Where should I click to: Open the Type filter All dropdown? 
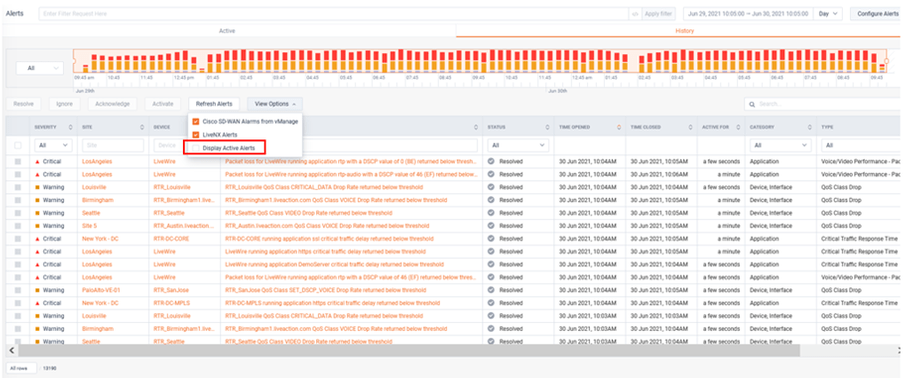click(x=861, y=146)
